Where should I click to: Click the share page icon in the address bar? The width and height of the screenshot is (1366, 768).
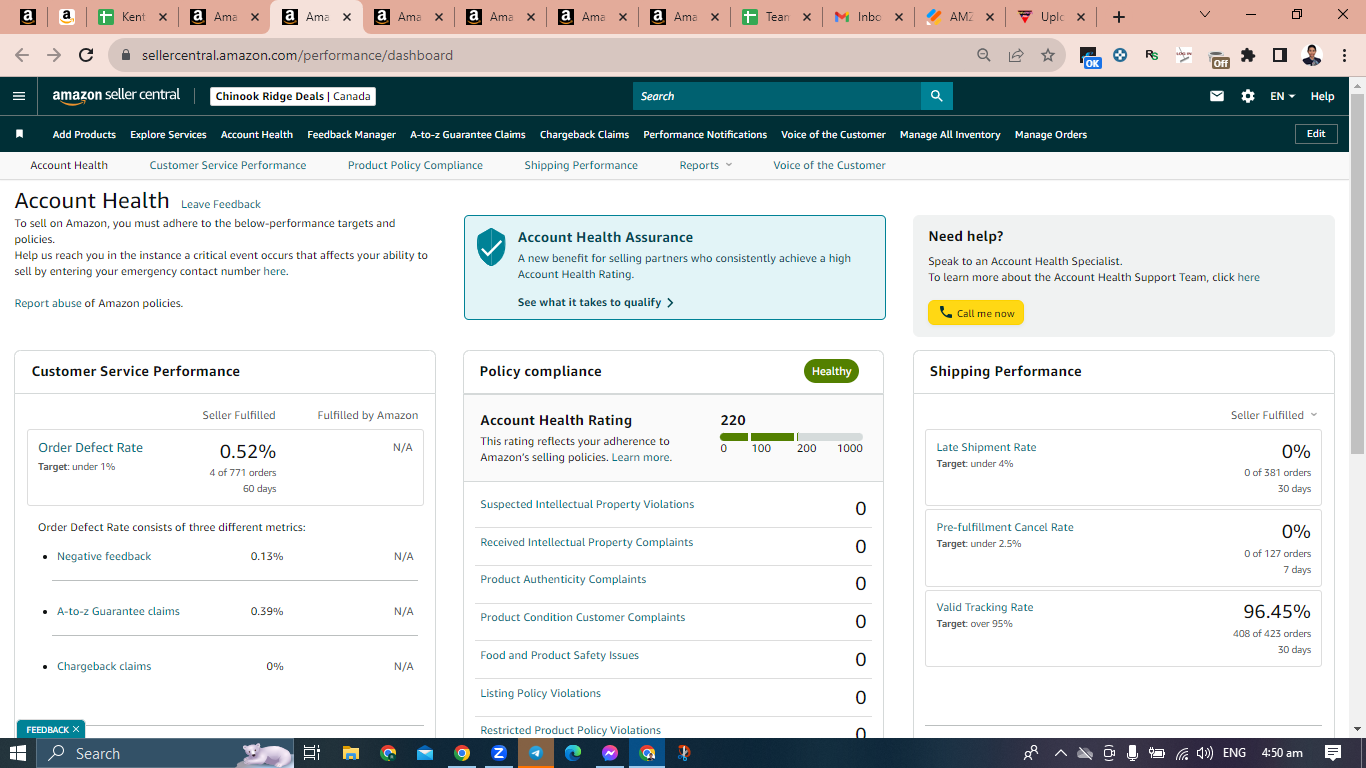click(x=1016, y=56)
